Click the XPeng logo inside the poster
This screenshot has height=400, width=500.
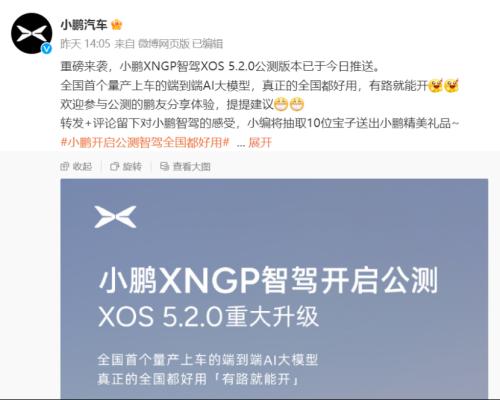point(115,217)
